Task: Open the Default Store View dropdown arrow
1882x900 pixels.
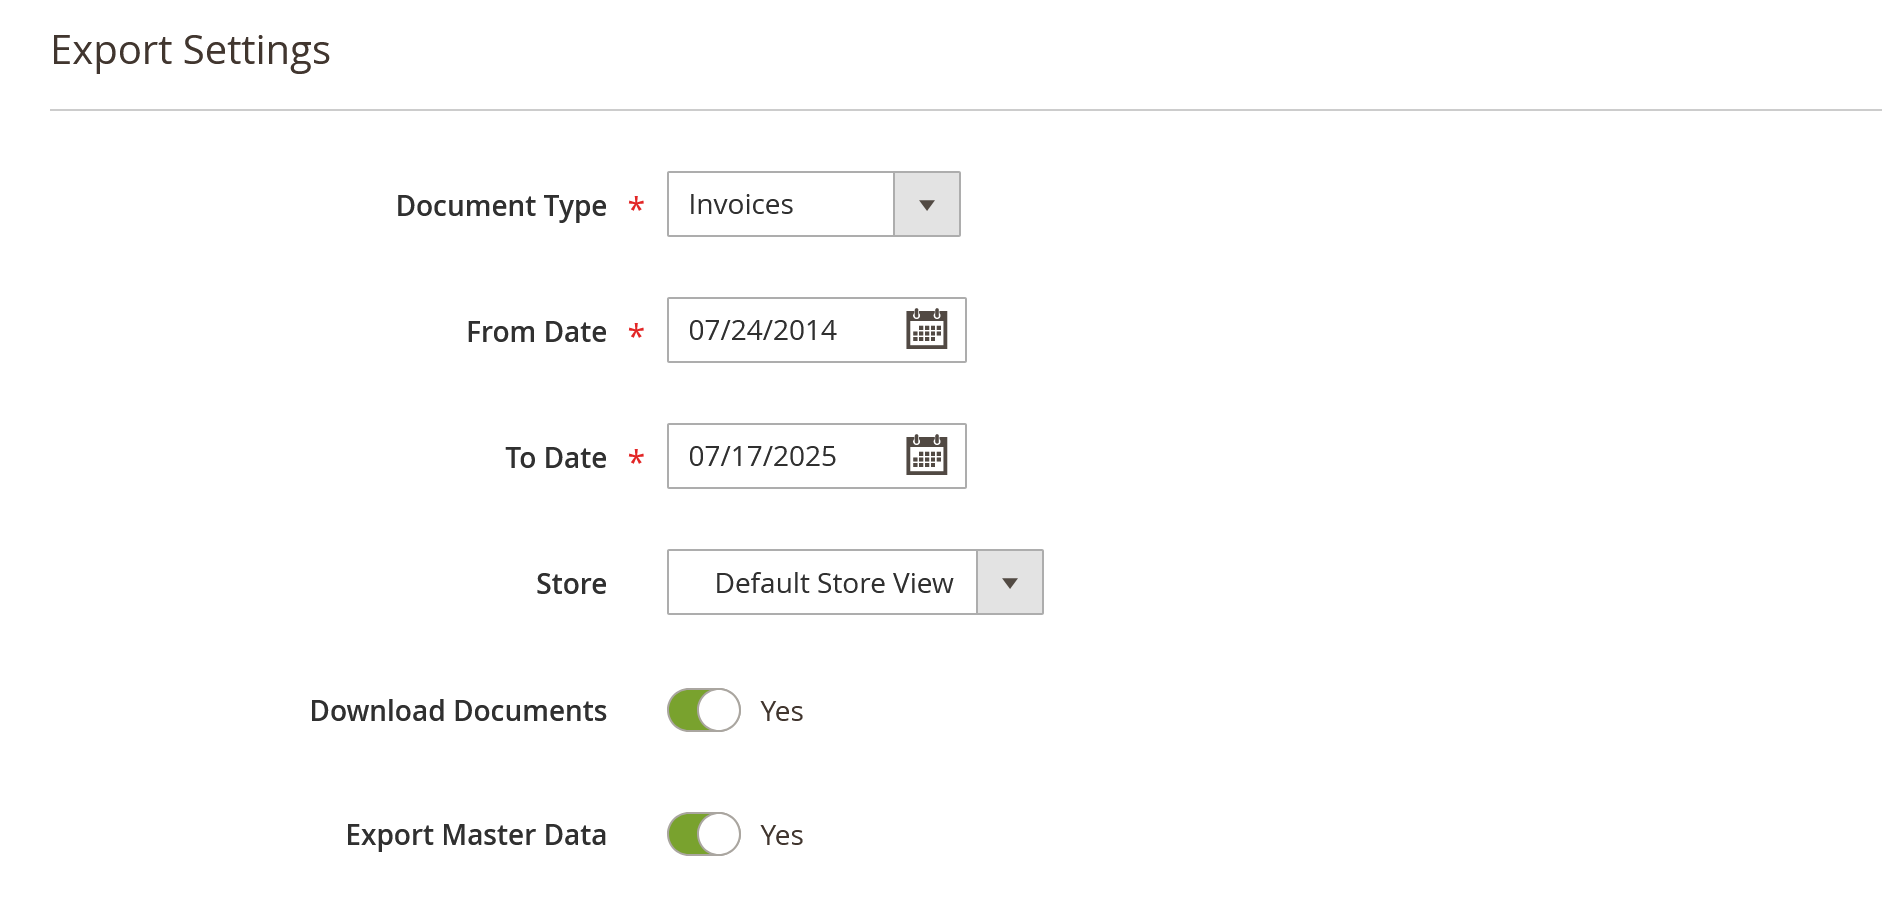Action: click(x=1009, y=582)
